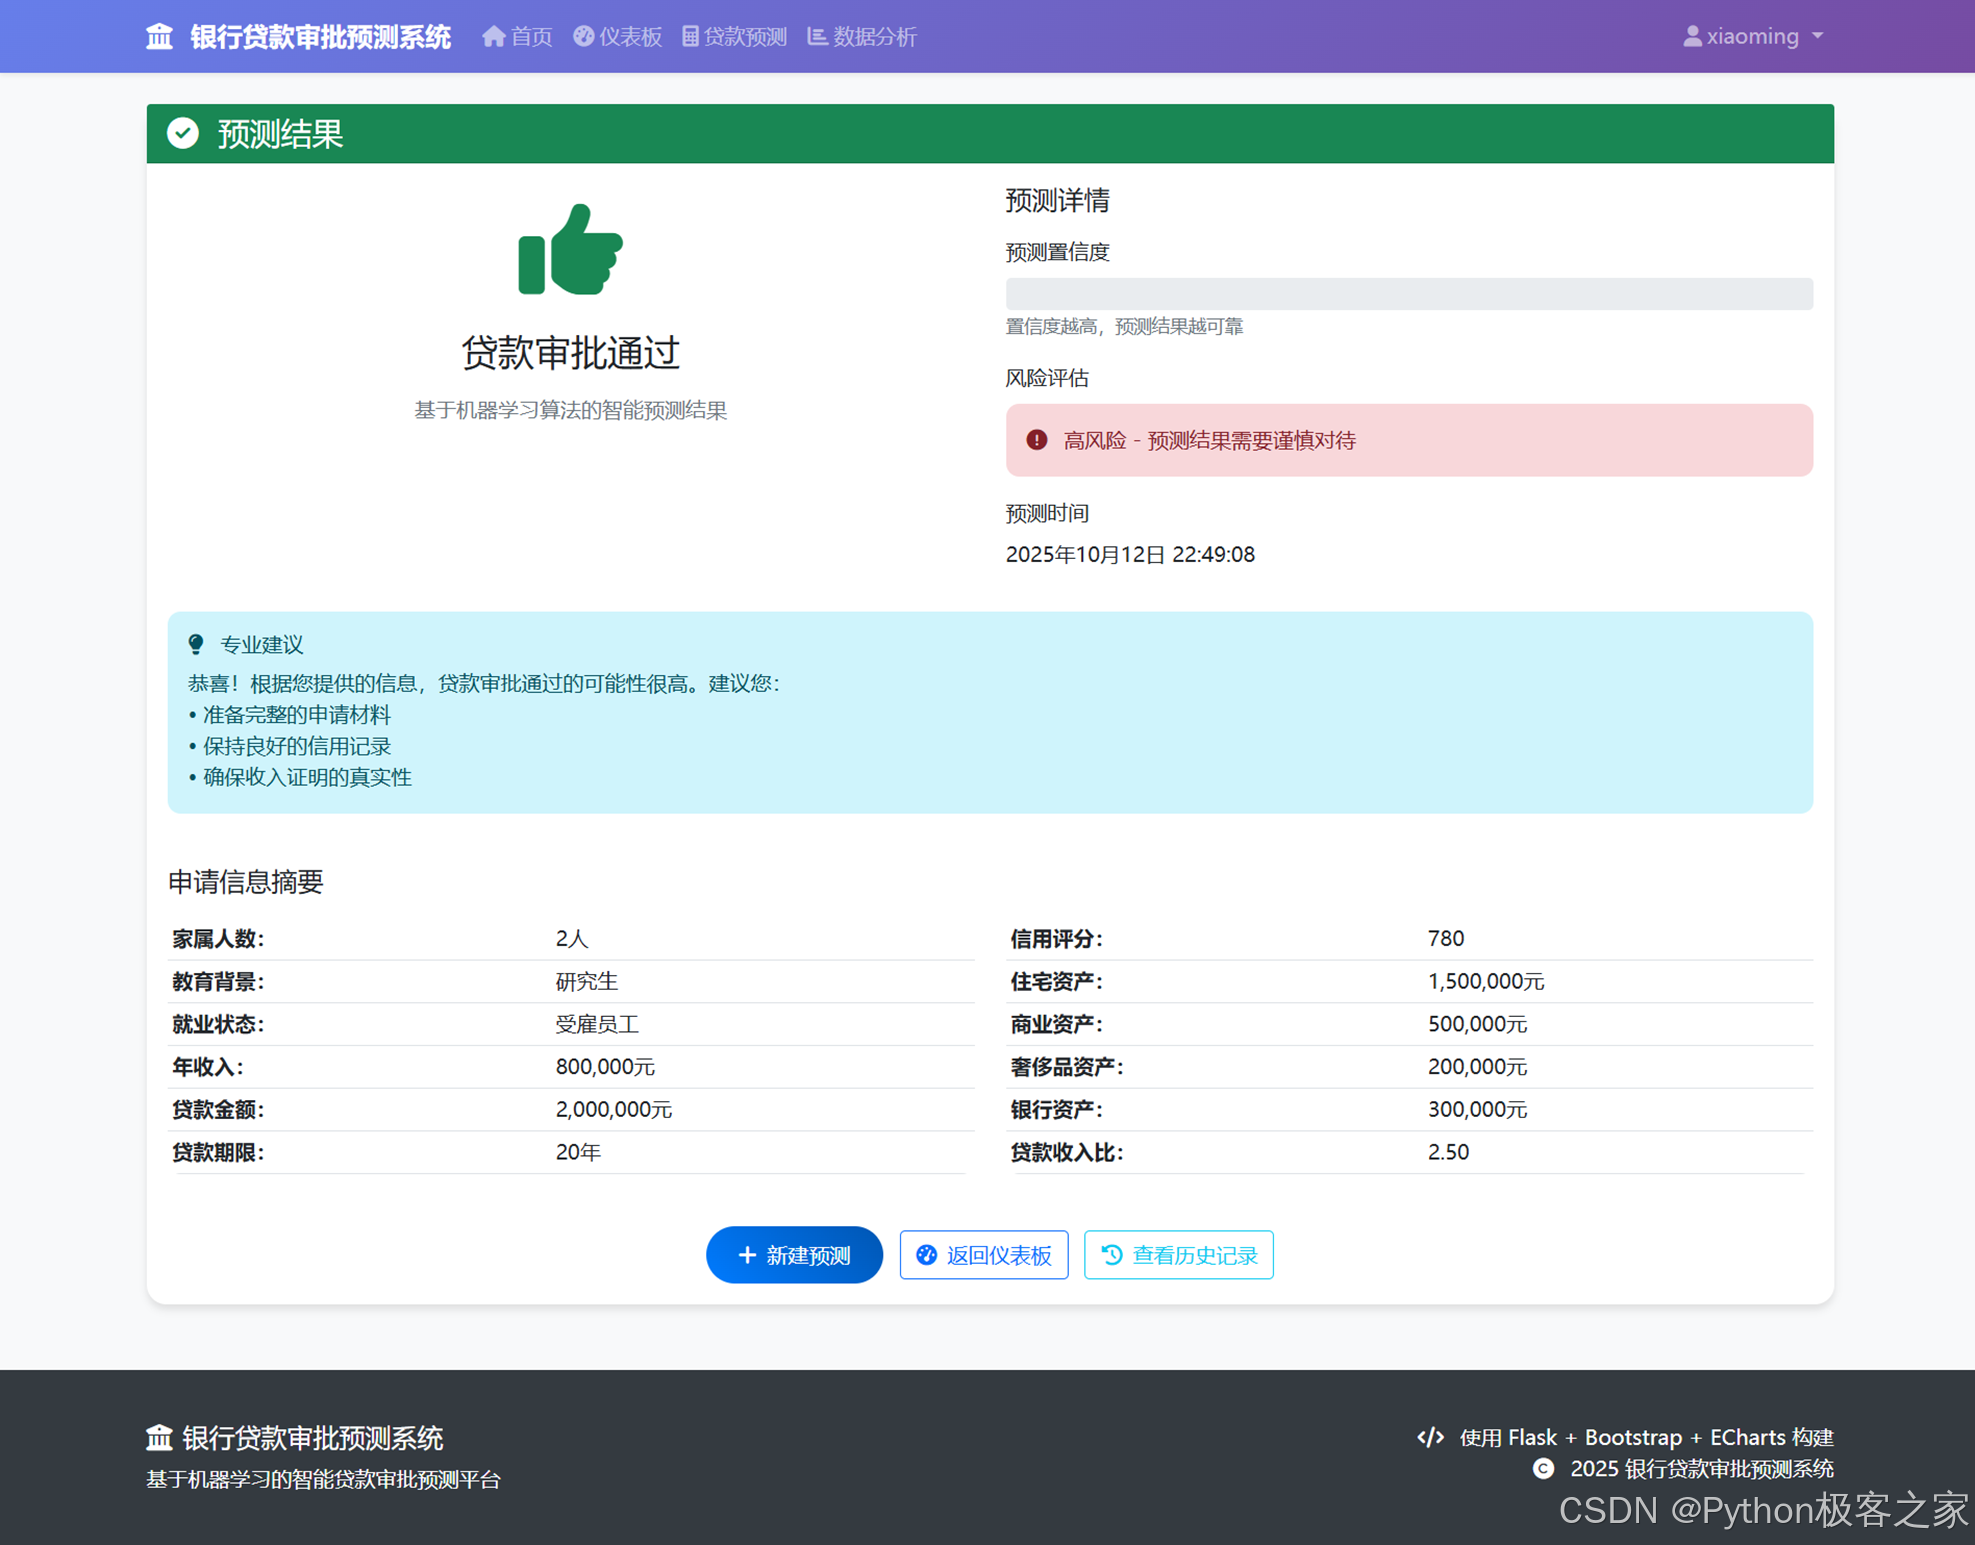Click the user avatar icon beside xiaoming
The height and width of the screenshot is (1545, 1975).
(1692, 37)
